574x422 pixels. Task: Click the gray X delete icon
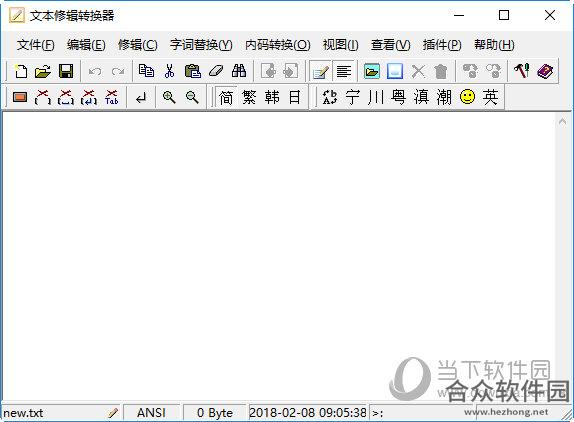[418, 71]
